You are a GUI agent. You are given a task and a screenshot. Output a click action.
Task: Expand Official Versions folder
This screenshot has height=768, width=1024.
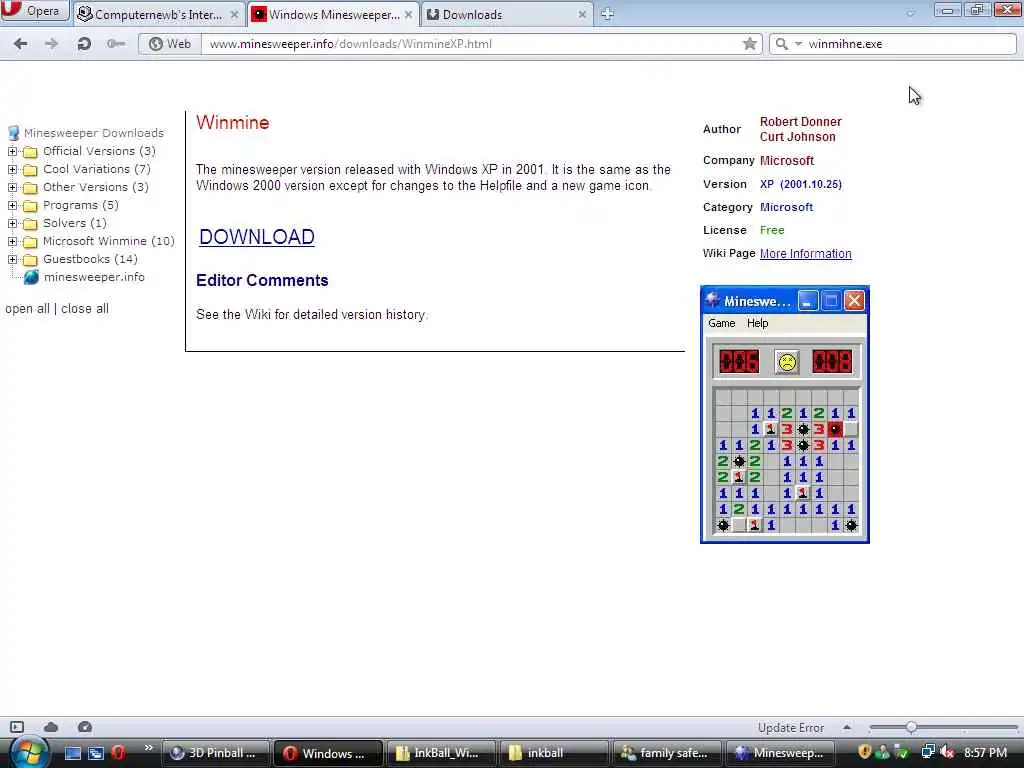12,152
